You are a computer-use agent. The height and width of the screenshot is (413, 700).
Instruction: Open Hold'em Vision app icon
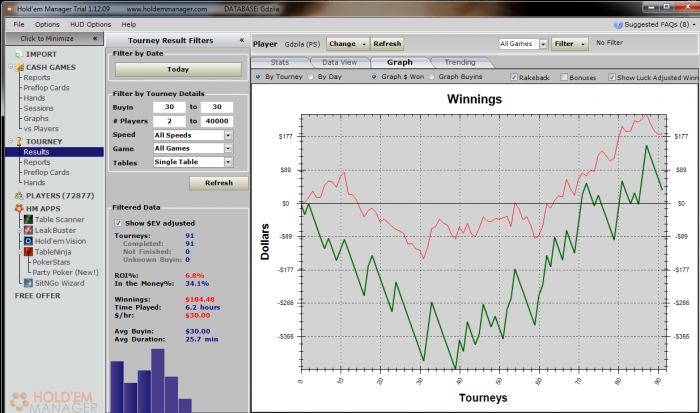pos(29,241)
